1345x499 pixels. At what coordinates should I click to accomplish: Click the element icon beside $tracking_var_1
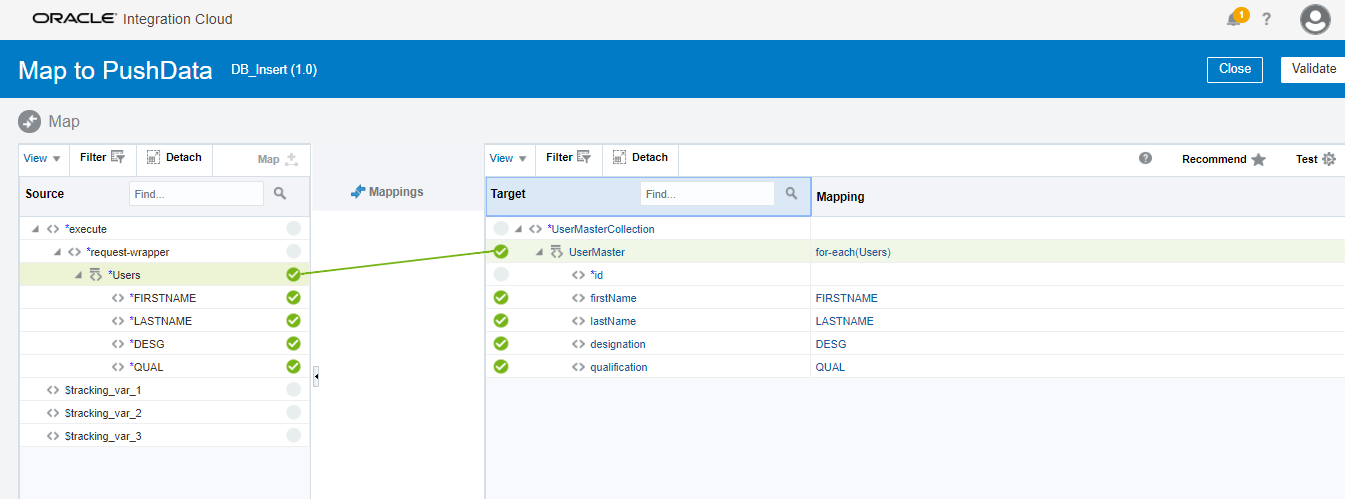pos(53,390)
